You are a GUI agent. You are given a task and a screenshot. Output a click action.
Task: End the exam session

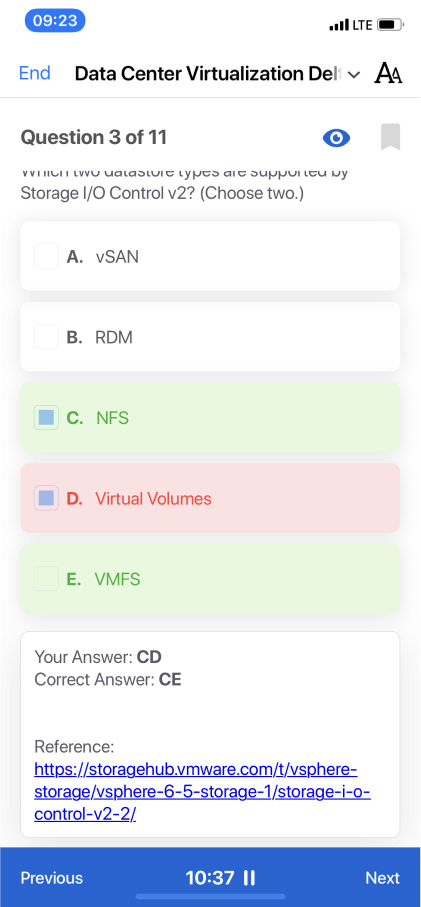(x=35, y=73)
